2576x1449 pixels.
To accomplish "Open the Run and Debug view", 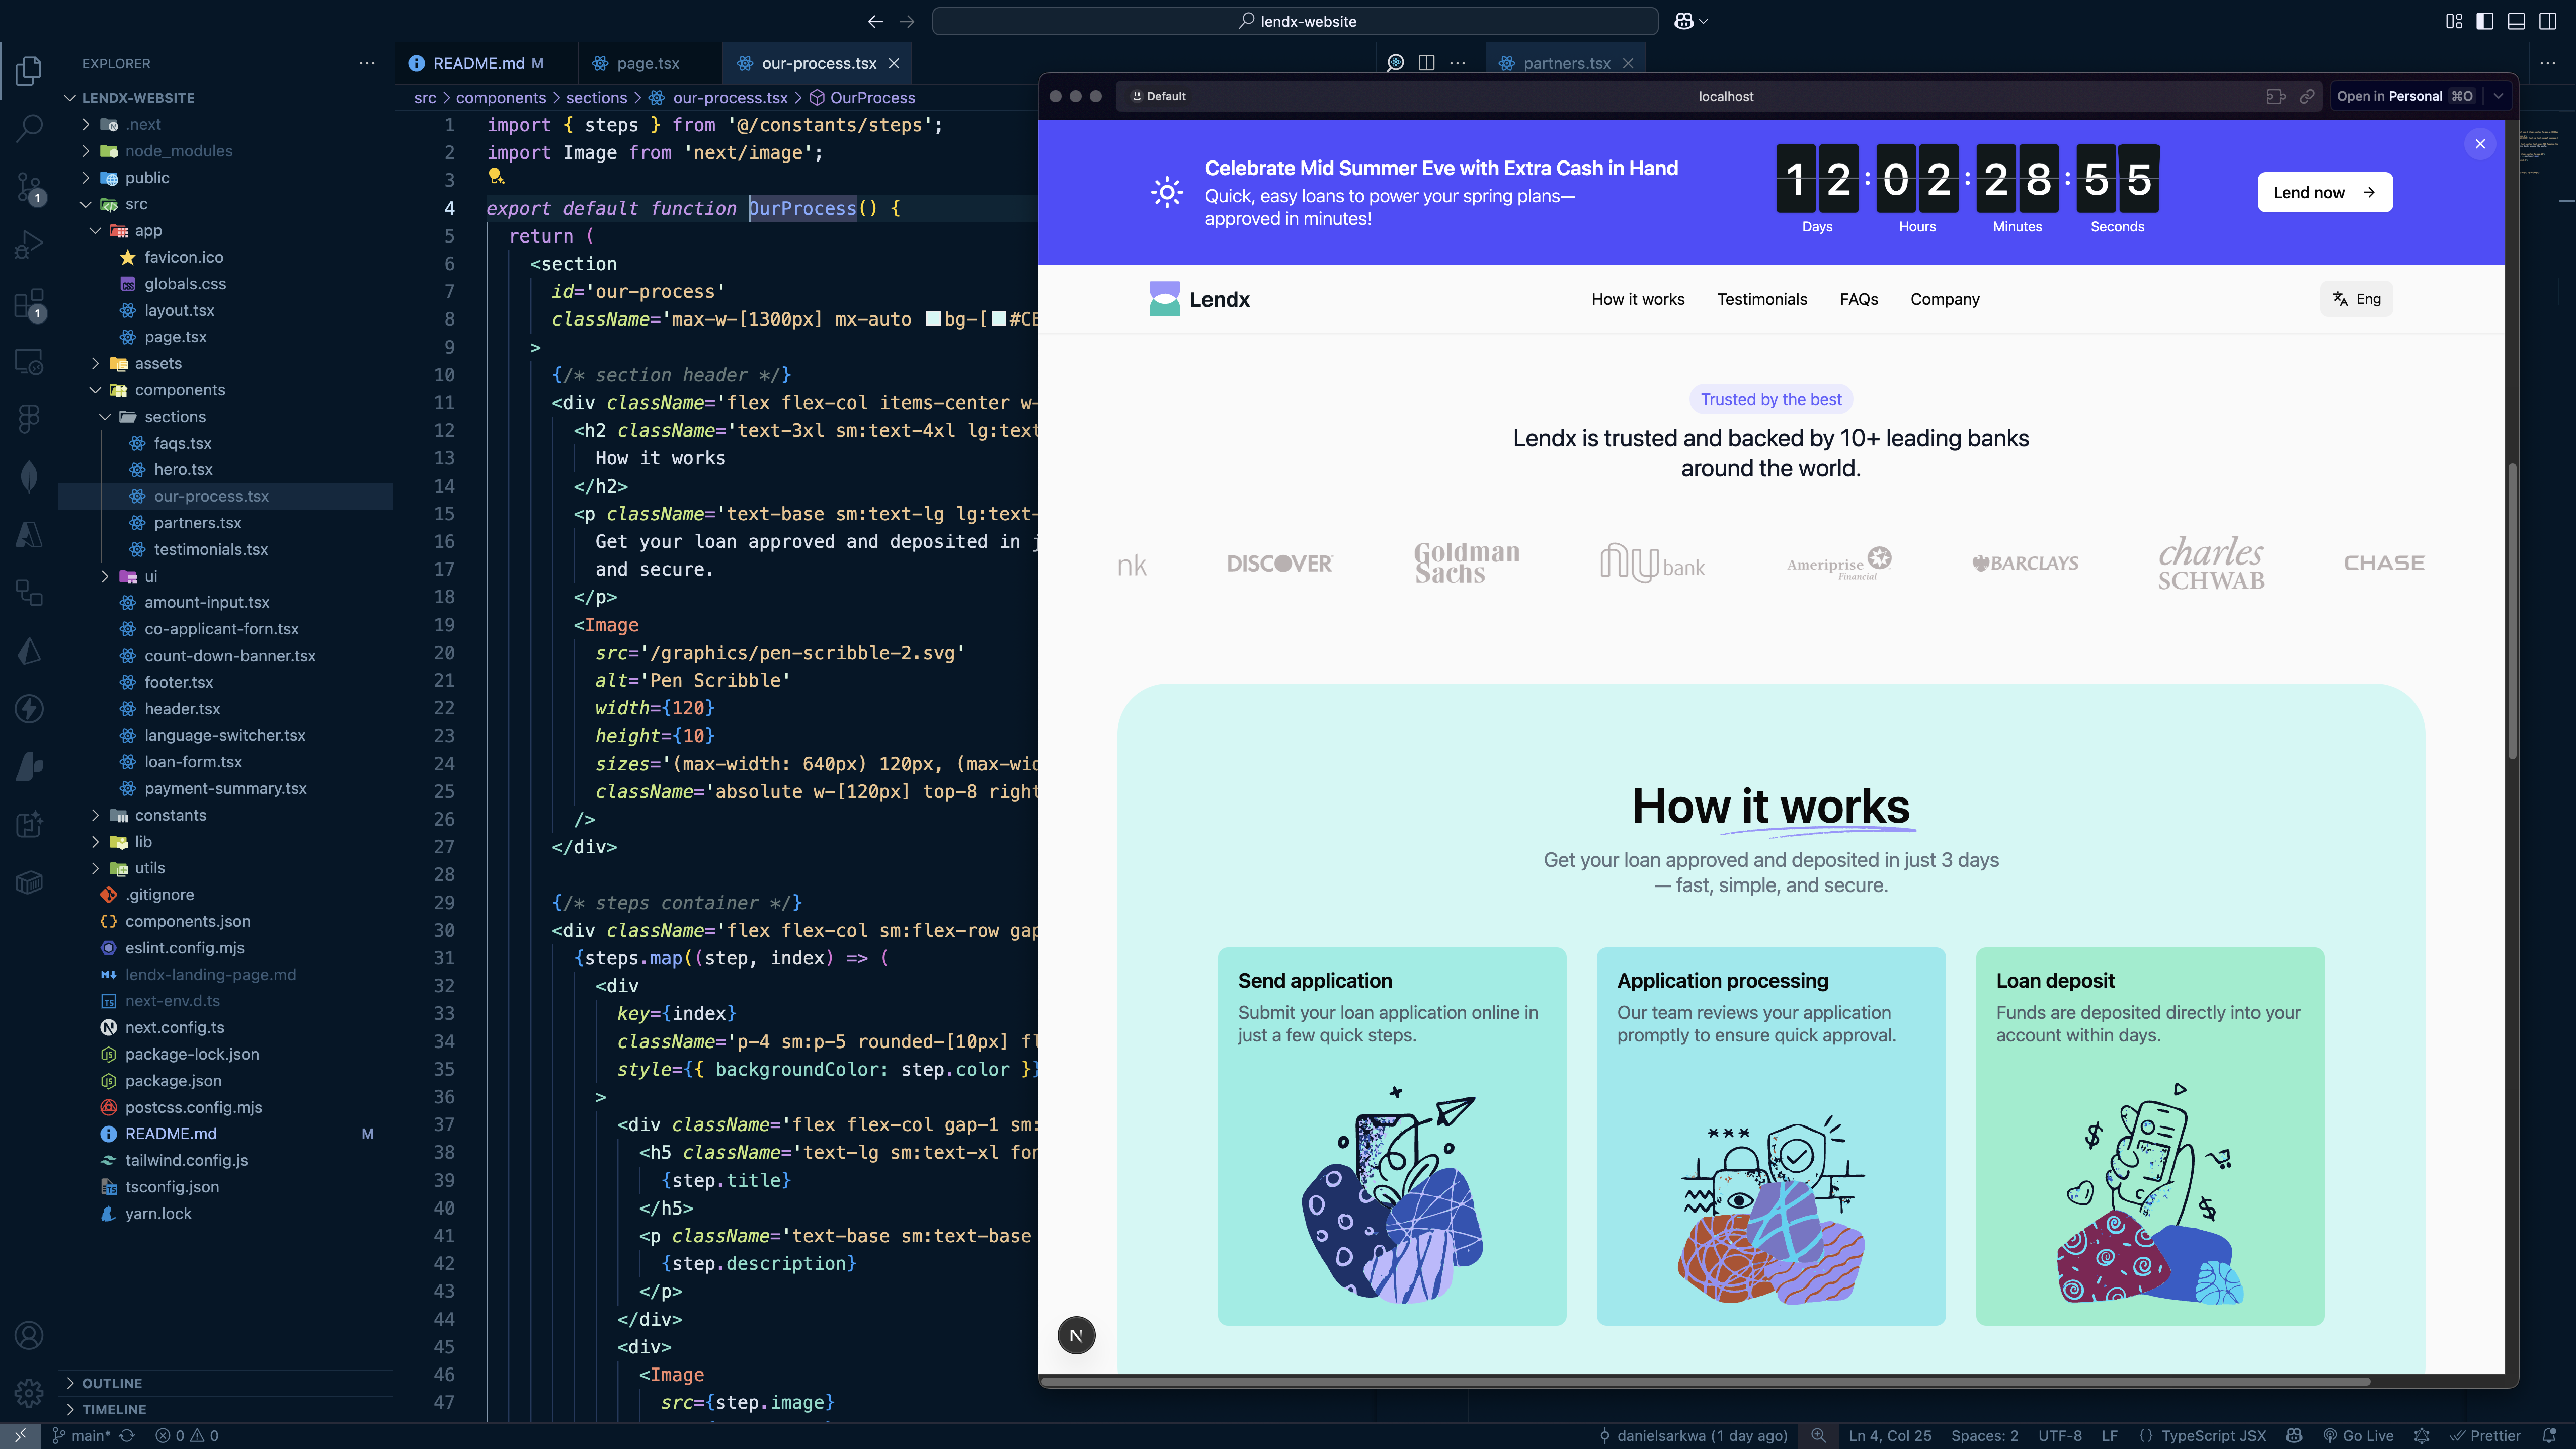I will [x=29, y=243].
